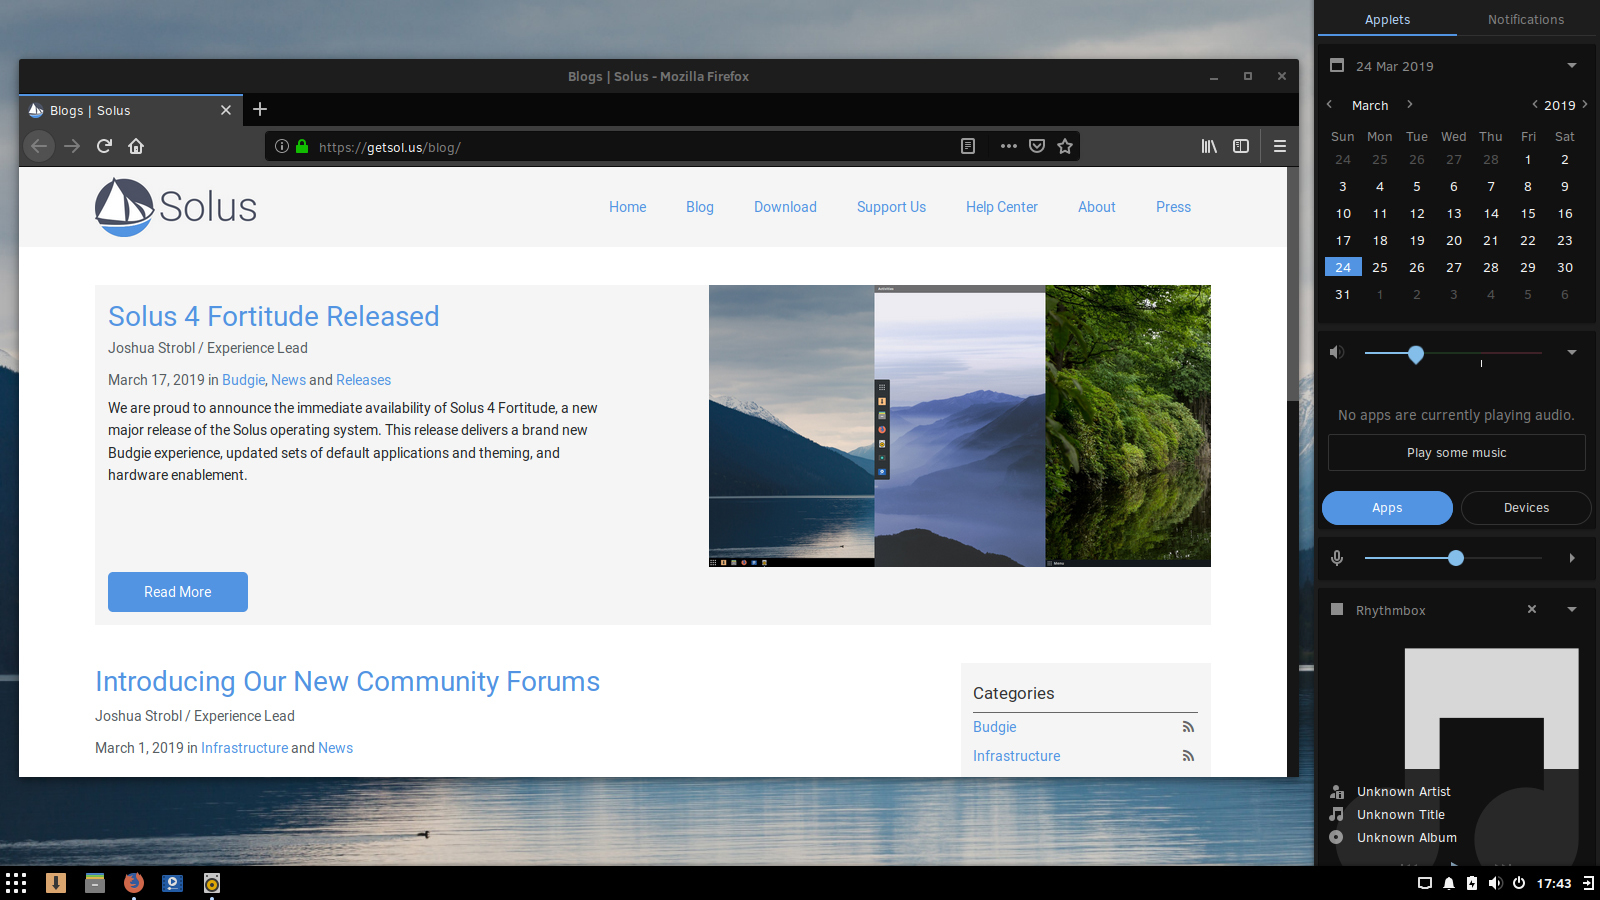Select the Devices audio view
Image resolution: width=1600 pixels, height=900 pixels.
(x=1526, y=508)
